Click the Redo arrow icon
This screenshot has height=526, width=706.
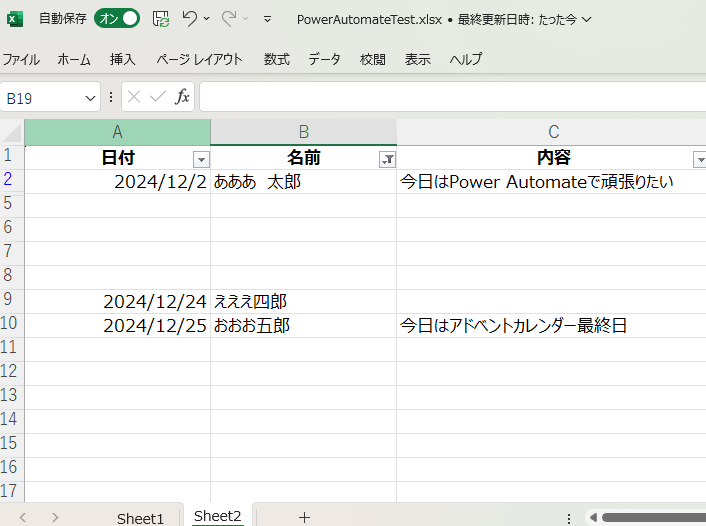229,18
